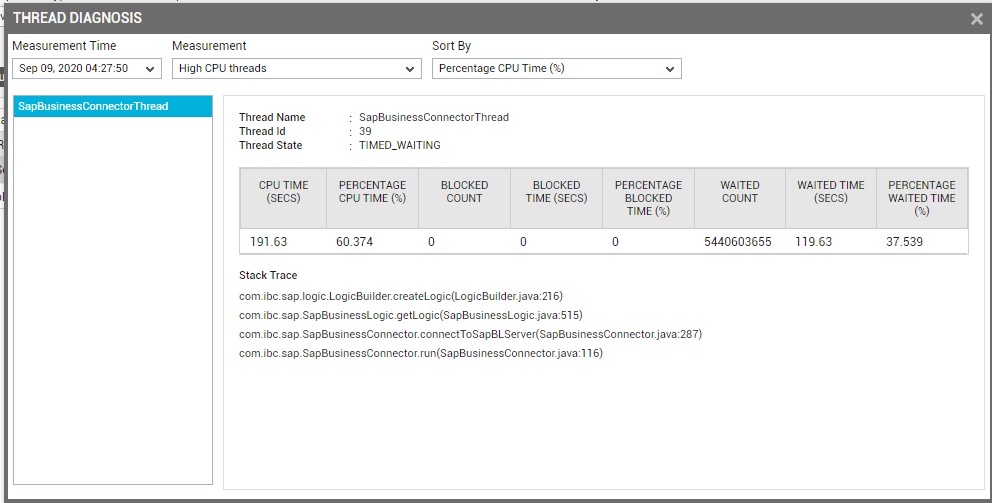
Task: Click the CPU TIME (SECS) column header
Action: point(283,198)
